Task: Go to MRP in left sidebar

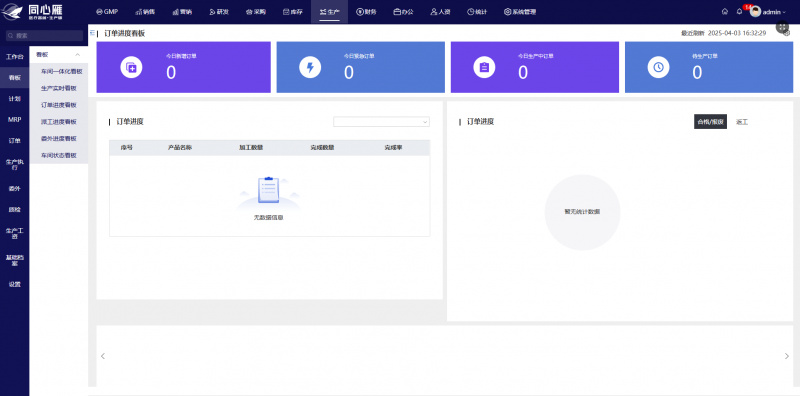Action: click(x=14, y=119)
